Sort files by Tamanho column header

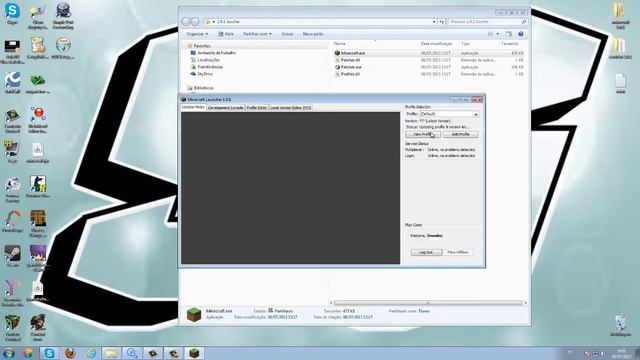click(509, 44)
